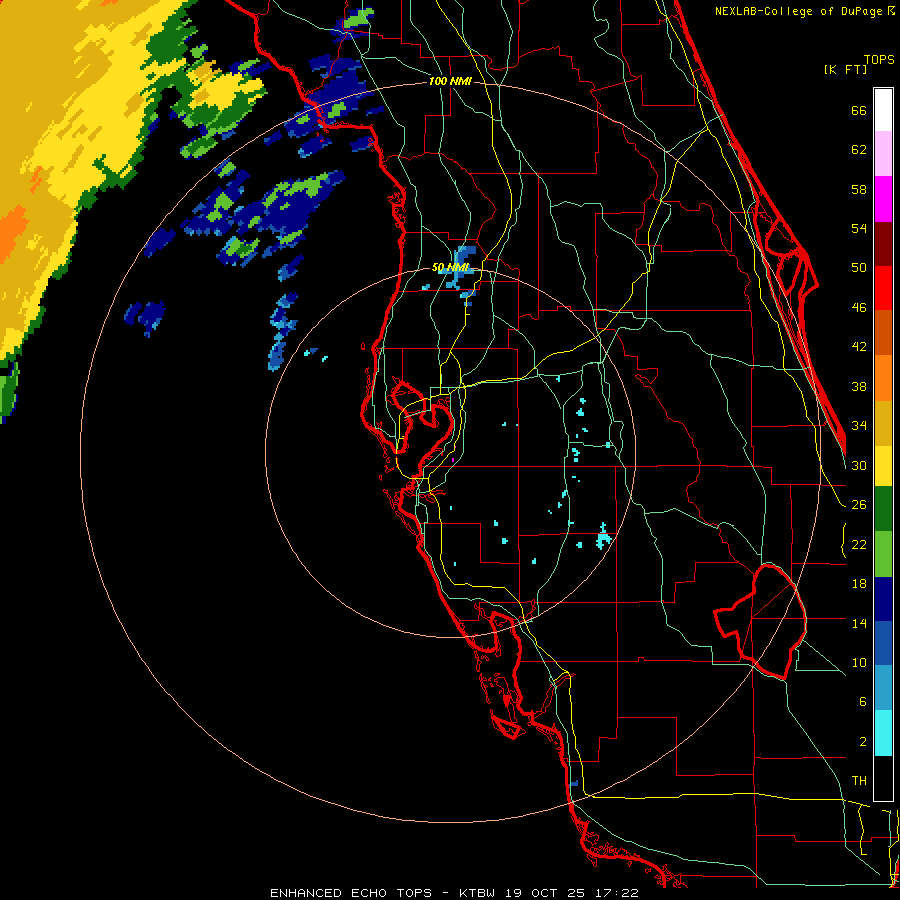The height and width of the screenshot is (900, 900).
Task: Click the "19 OCT 25" date text
Action: (545, 893)
